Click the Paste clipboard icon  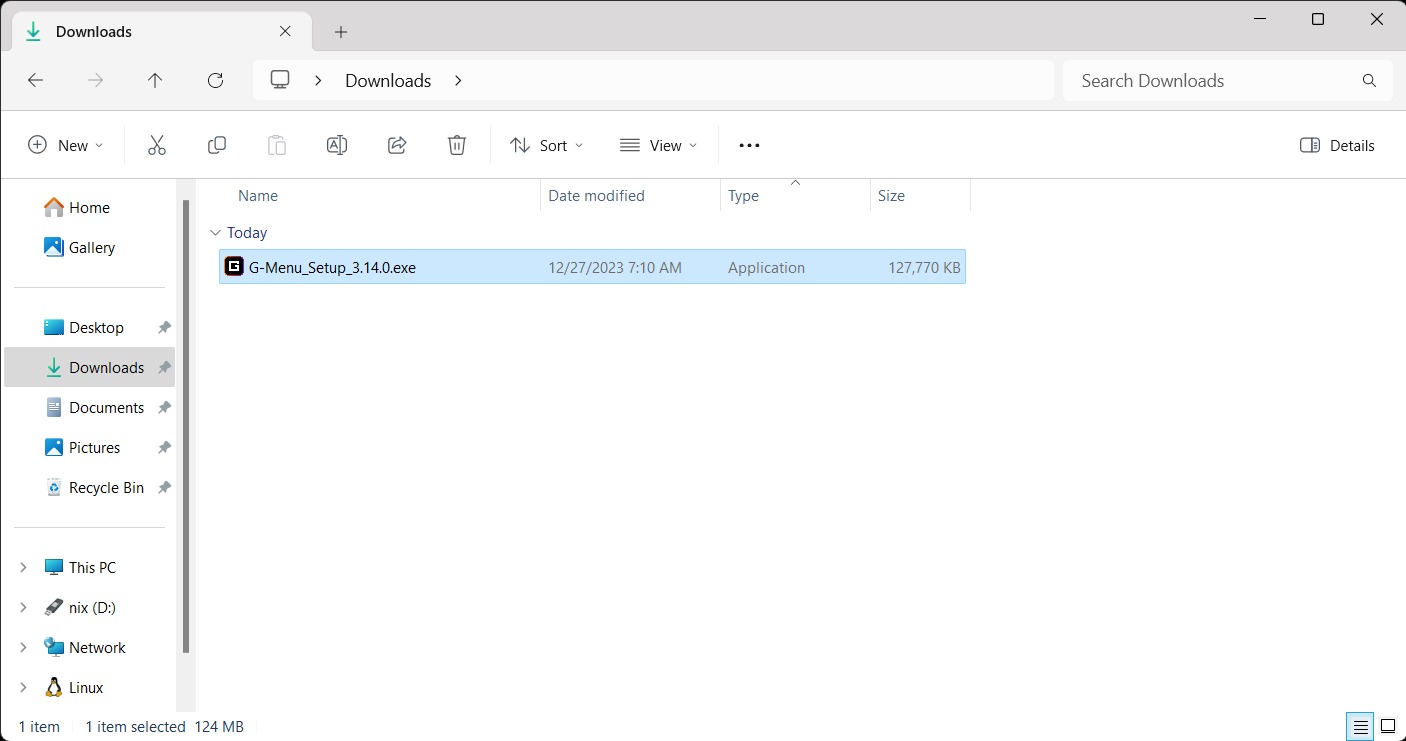[277, 145]
